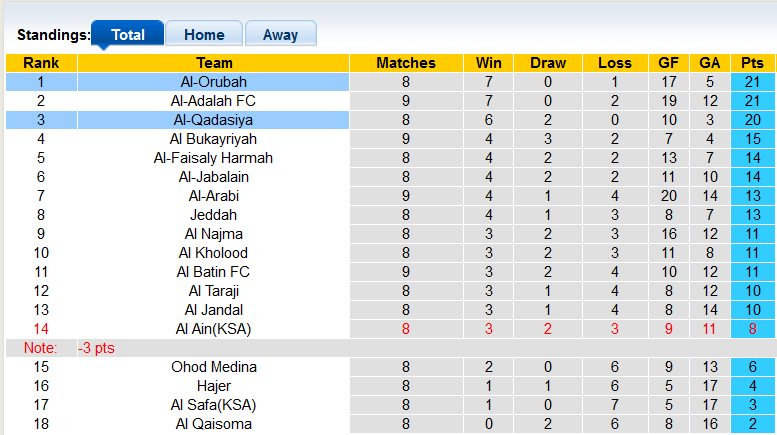Select the Away standings tab
Viewport: 777px width, 435px height.
click(x=280, y=34)
